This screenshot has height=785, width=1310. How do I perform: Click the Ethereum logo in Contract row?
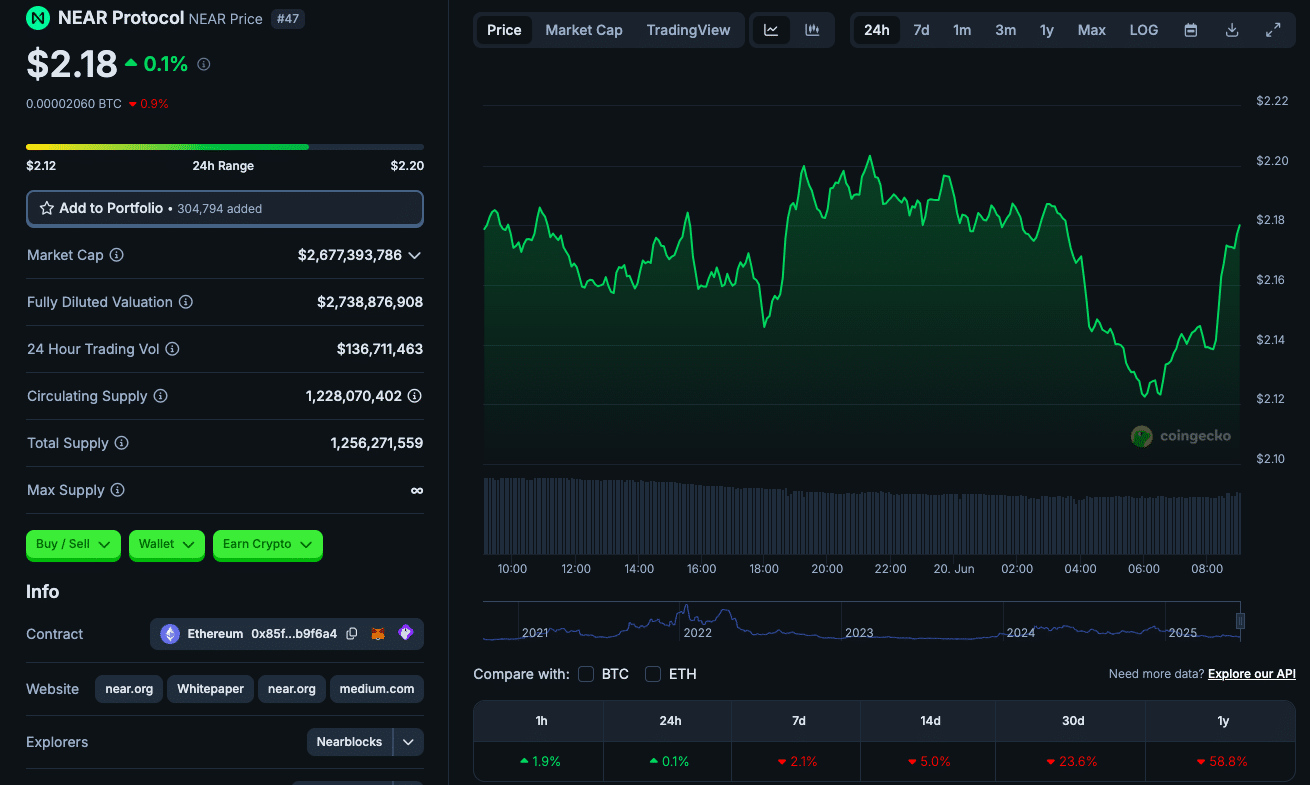point(170,634)
